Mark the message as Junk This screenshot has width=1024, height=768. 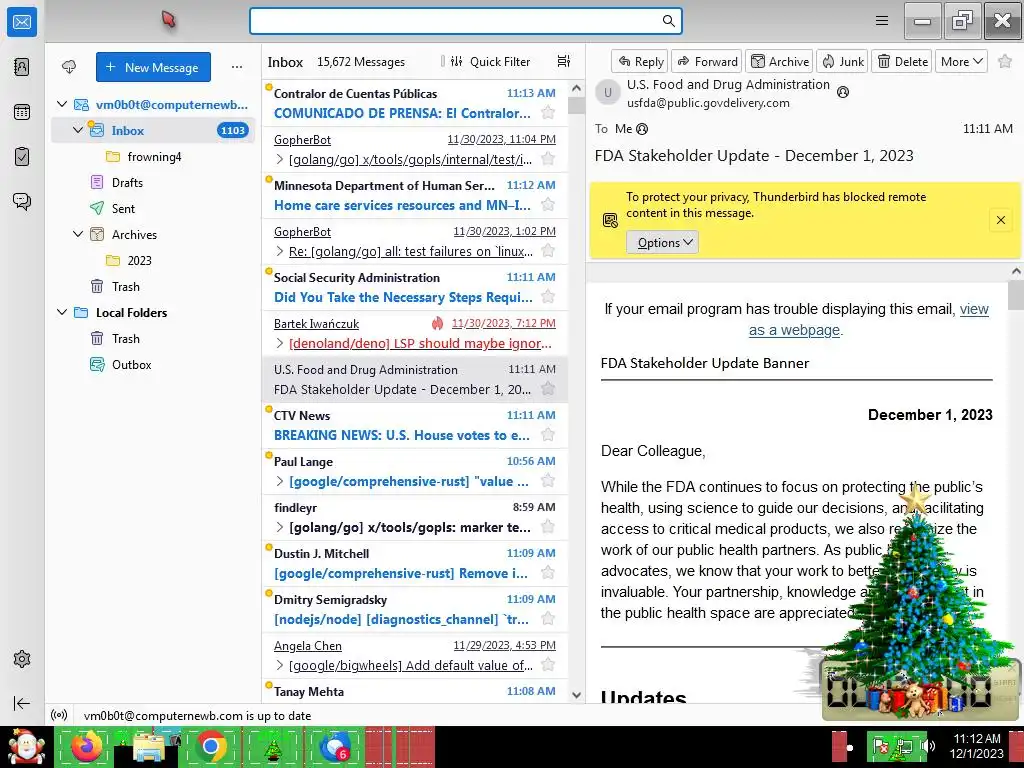pos(842,61)
